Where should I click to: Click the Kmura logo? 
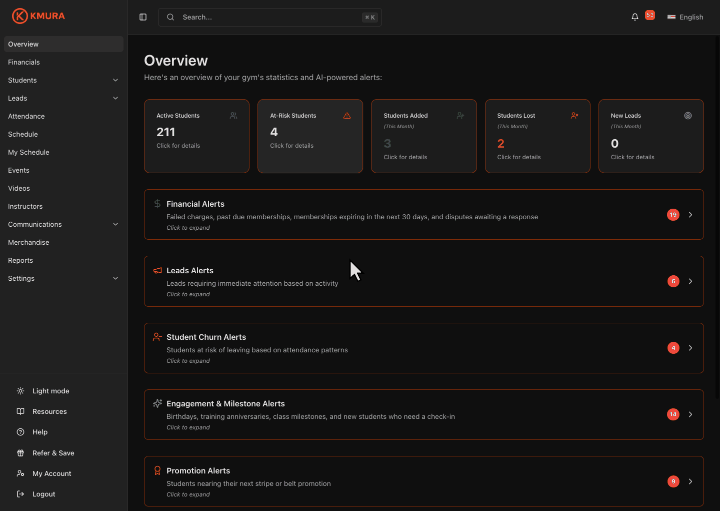(38, 16)
